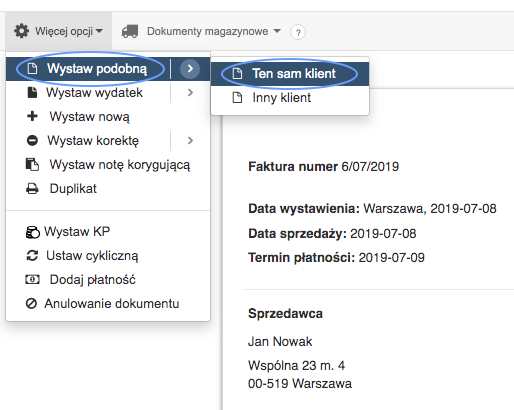Click the Data wystawienia label
This screenshot has width=514, height=410.
pos(304,209)
